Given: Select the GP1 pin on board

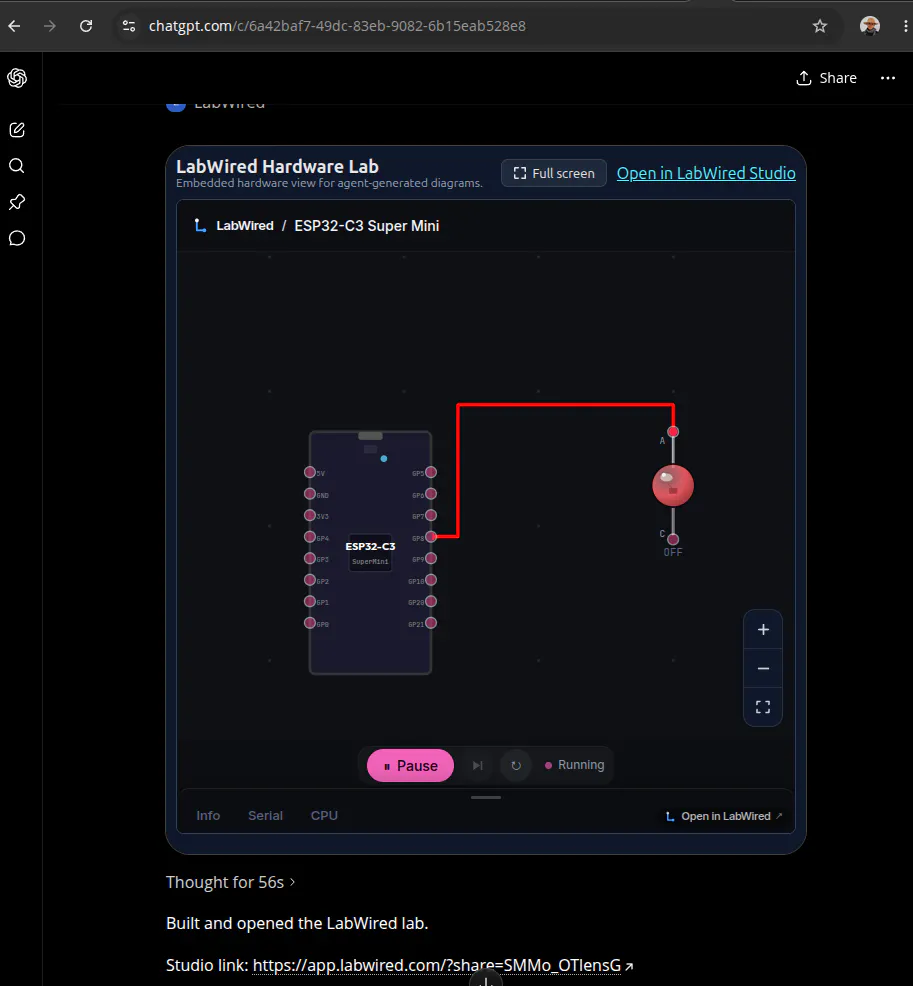Looking at the screenshot, I should (x=309, y=601).
